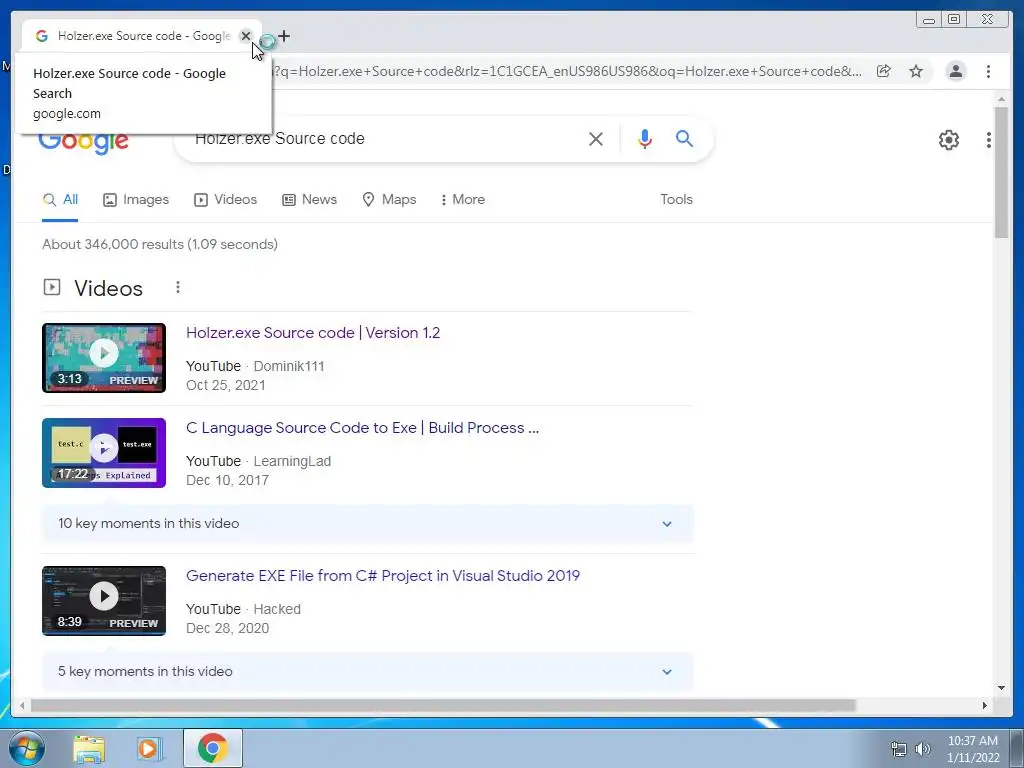Play Holzer.exe video thumbnail preview
The height and width of the screenshot is (768, 1024).
coord(104,358)
